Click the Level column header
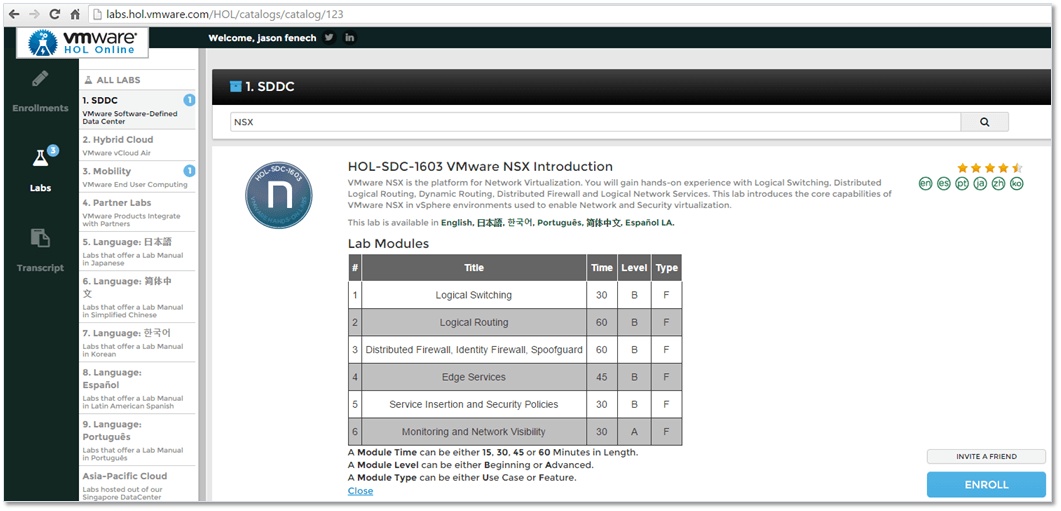Image resolution: width=1061 pixels, height=511 pixels. [x=634, y=268]
